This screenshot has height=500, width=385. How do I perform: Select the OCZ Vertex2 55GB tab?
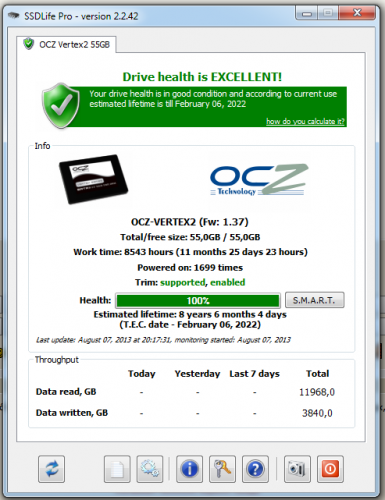[66, 44]
